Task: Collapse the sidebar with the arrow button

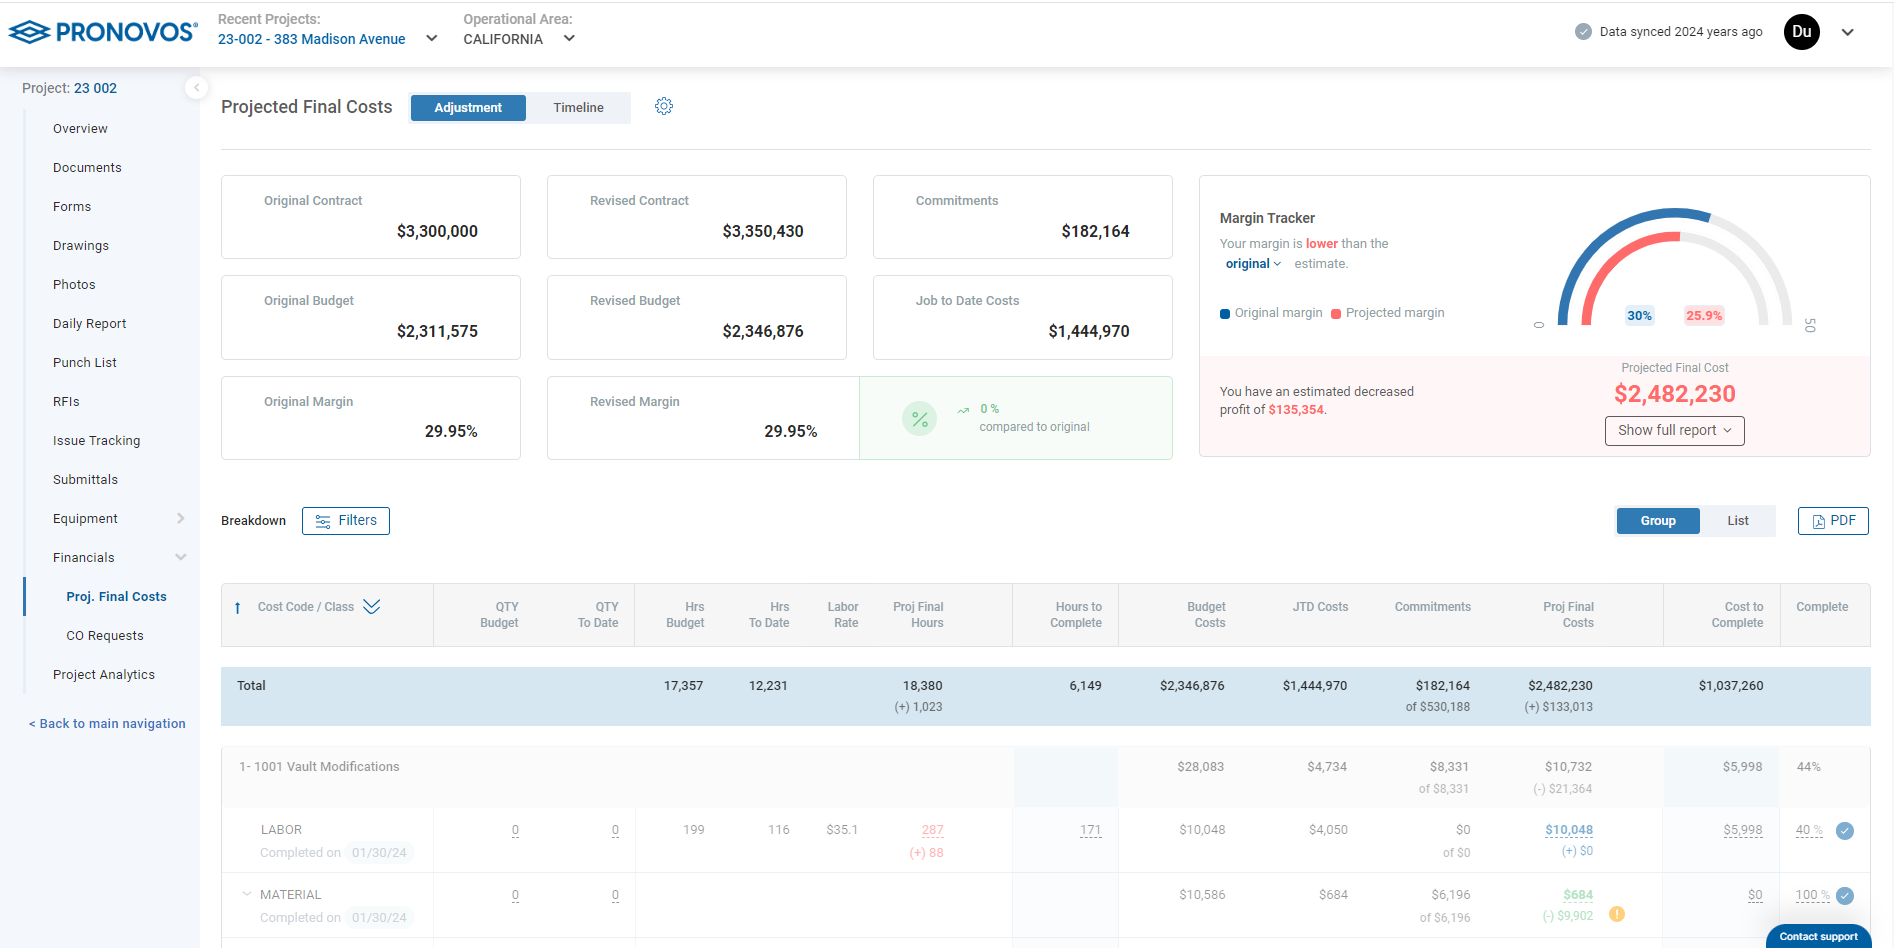Action: click(196, 88)
